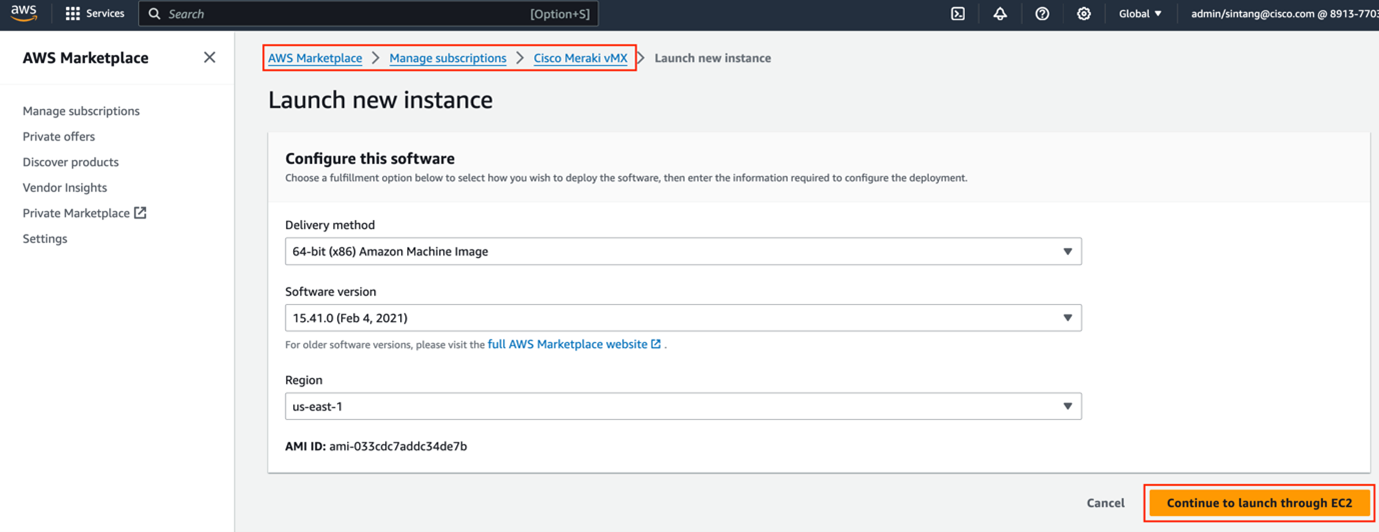Open the notifications bell
The height and width of the screenshot is (532, 1379).
pos(999,14)
